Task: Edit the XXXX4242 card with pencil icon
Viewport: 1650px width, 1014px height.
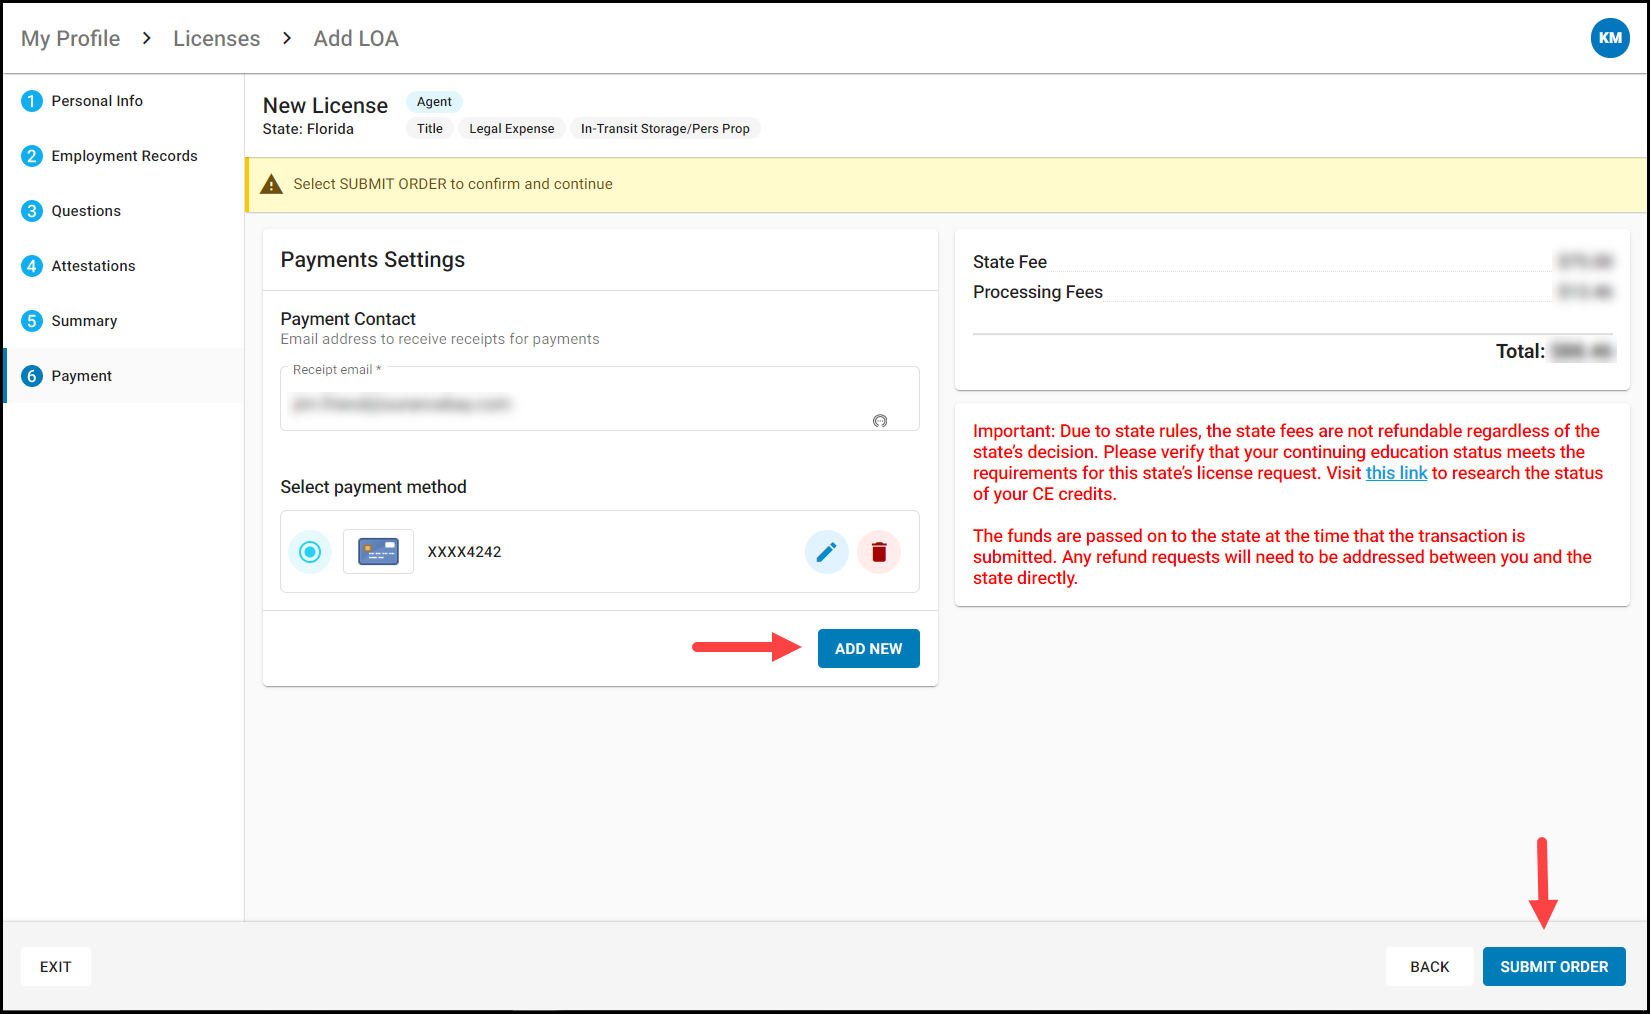Action: 826,552
